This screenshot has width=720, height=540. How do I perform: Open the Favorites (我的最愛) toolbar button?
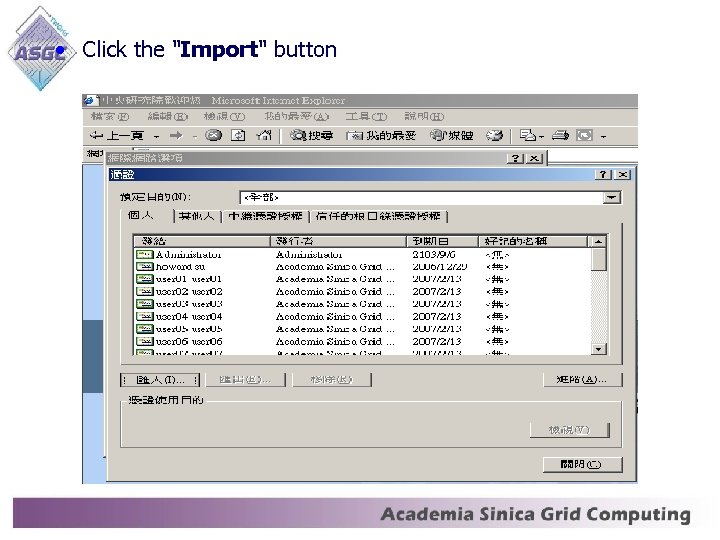(x=381, y=135)
